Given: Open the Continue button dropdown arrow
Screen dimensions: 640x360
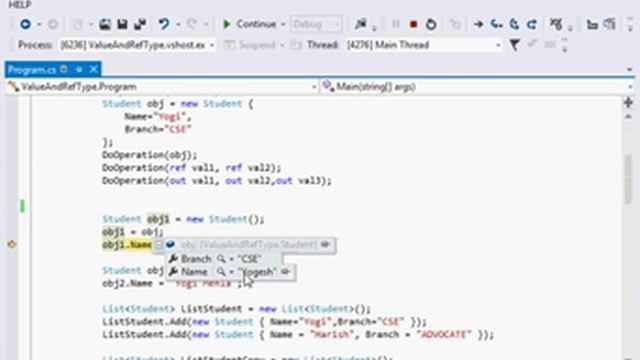Looking at the screenshot, I should point(283,25).
